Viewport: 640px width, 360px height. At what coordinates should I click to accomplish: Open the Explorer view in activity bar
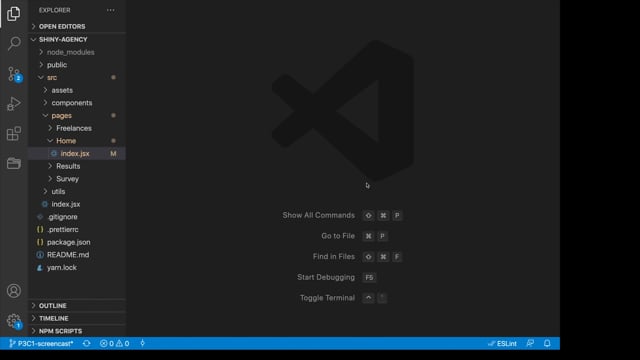pyautogui.click(x=13, y=13)
